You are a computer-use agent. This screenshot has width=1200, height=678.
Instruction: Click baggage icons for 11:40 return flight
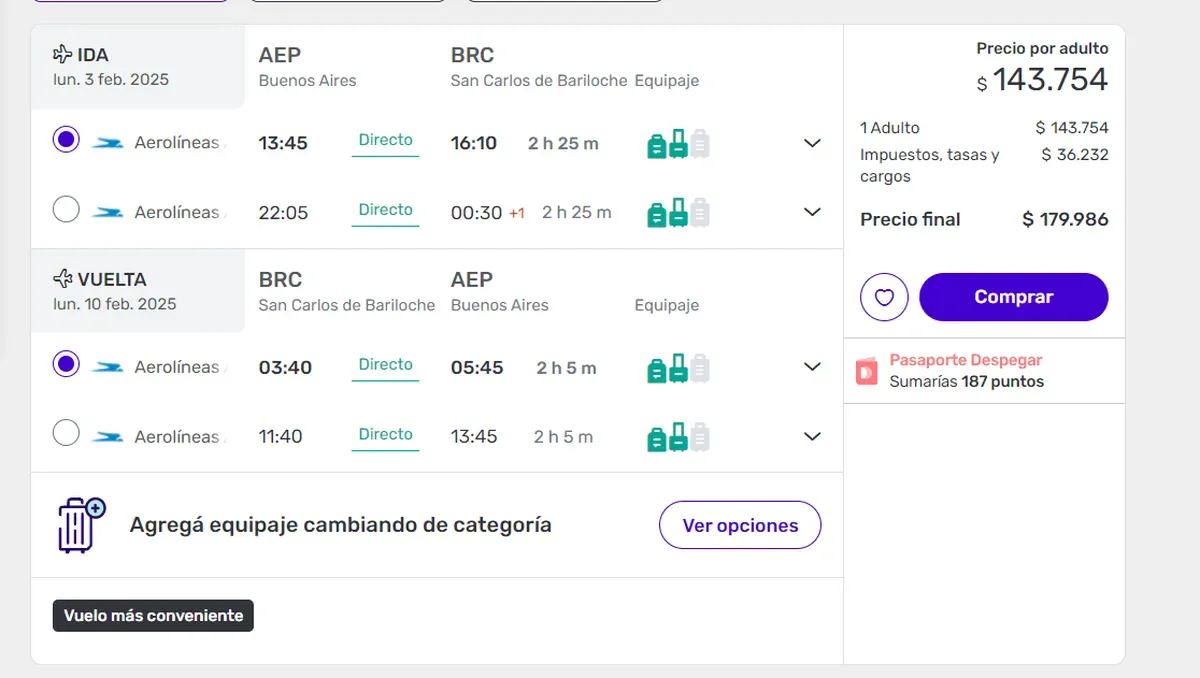tap(678, 437)
